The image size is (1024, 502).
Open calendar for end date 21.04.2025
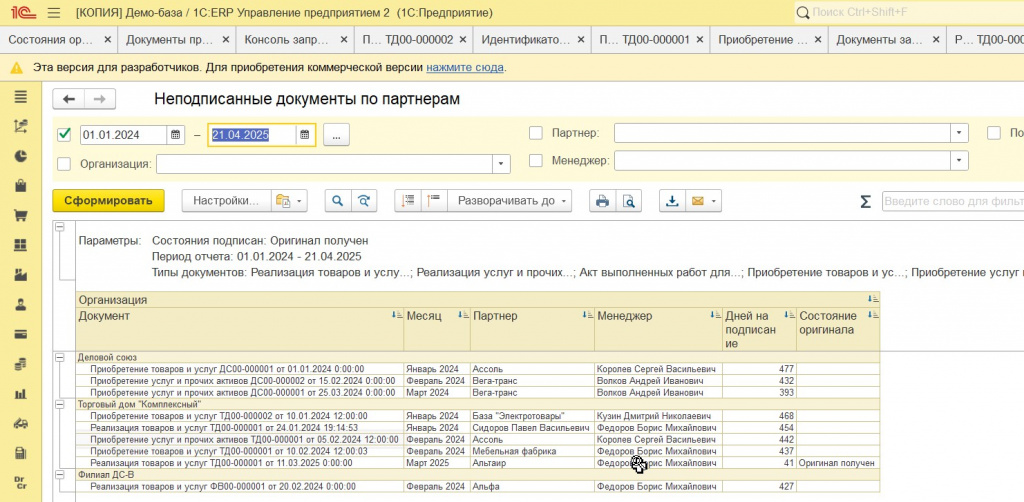pyautogui.click(x=304, y=135)
